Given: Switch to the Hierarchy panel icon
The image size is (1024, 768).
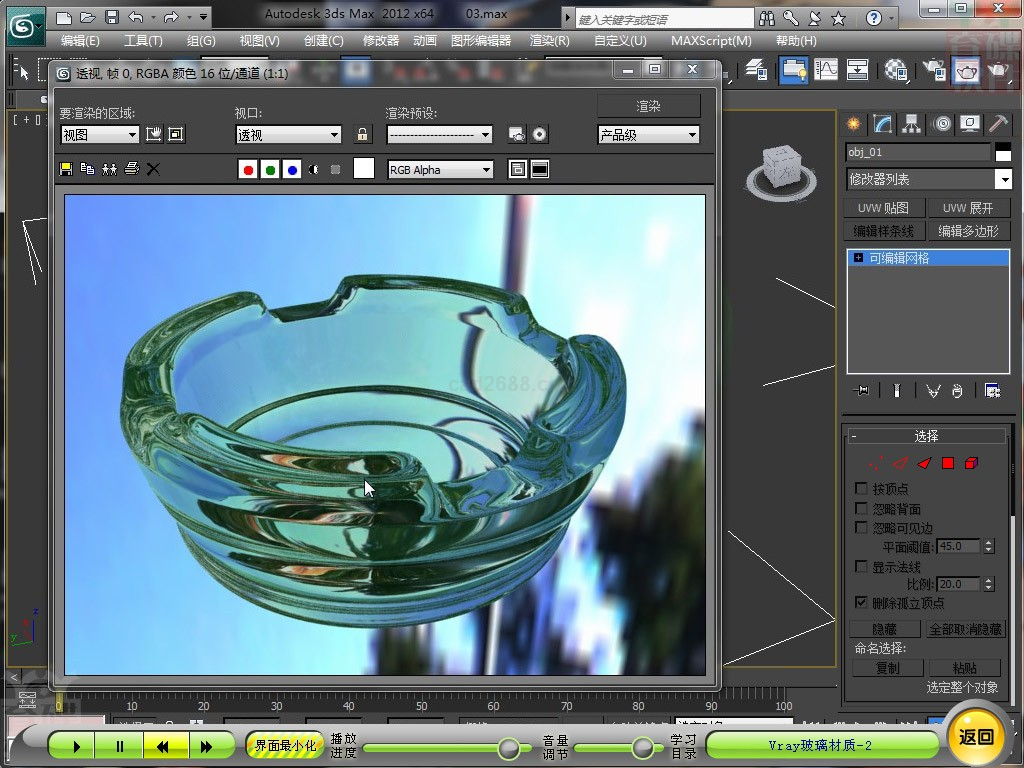Looking at the screenshot, I should tap(911, 124).
